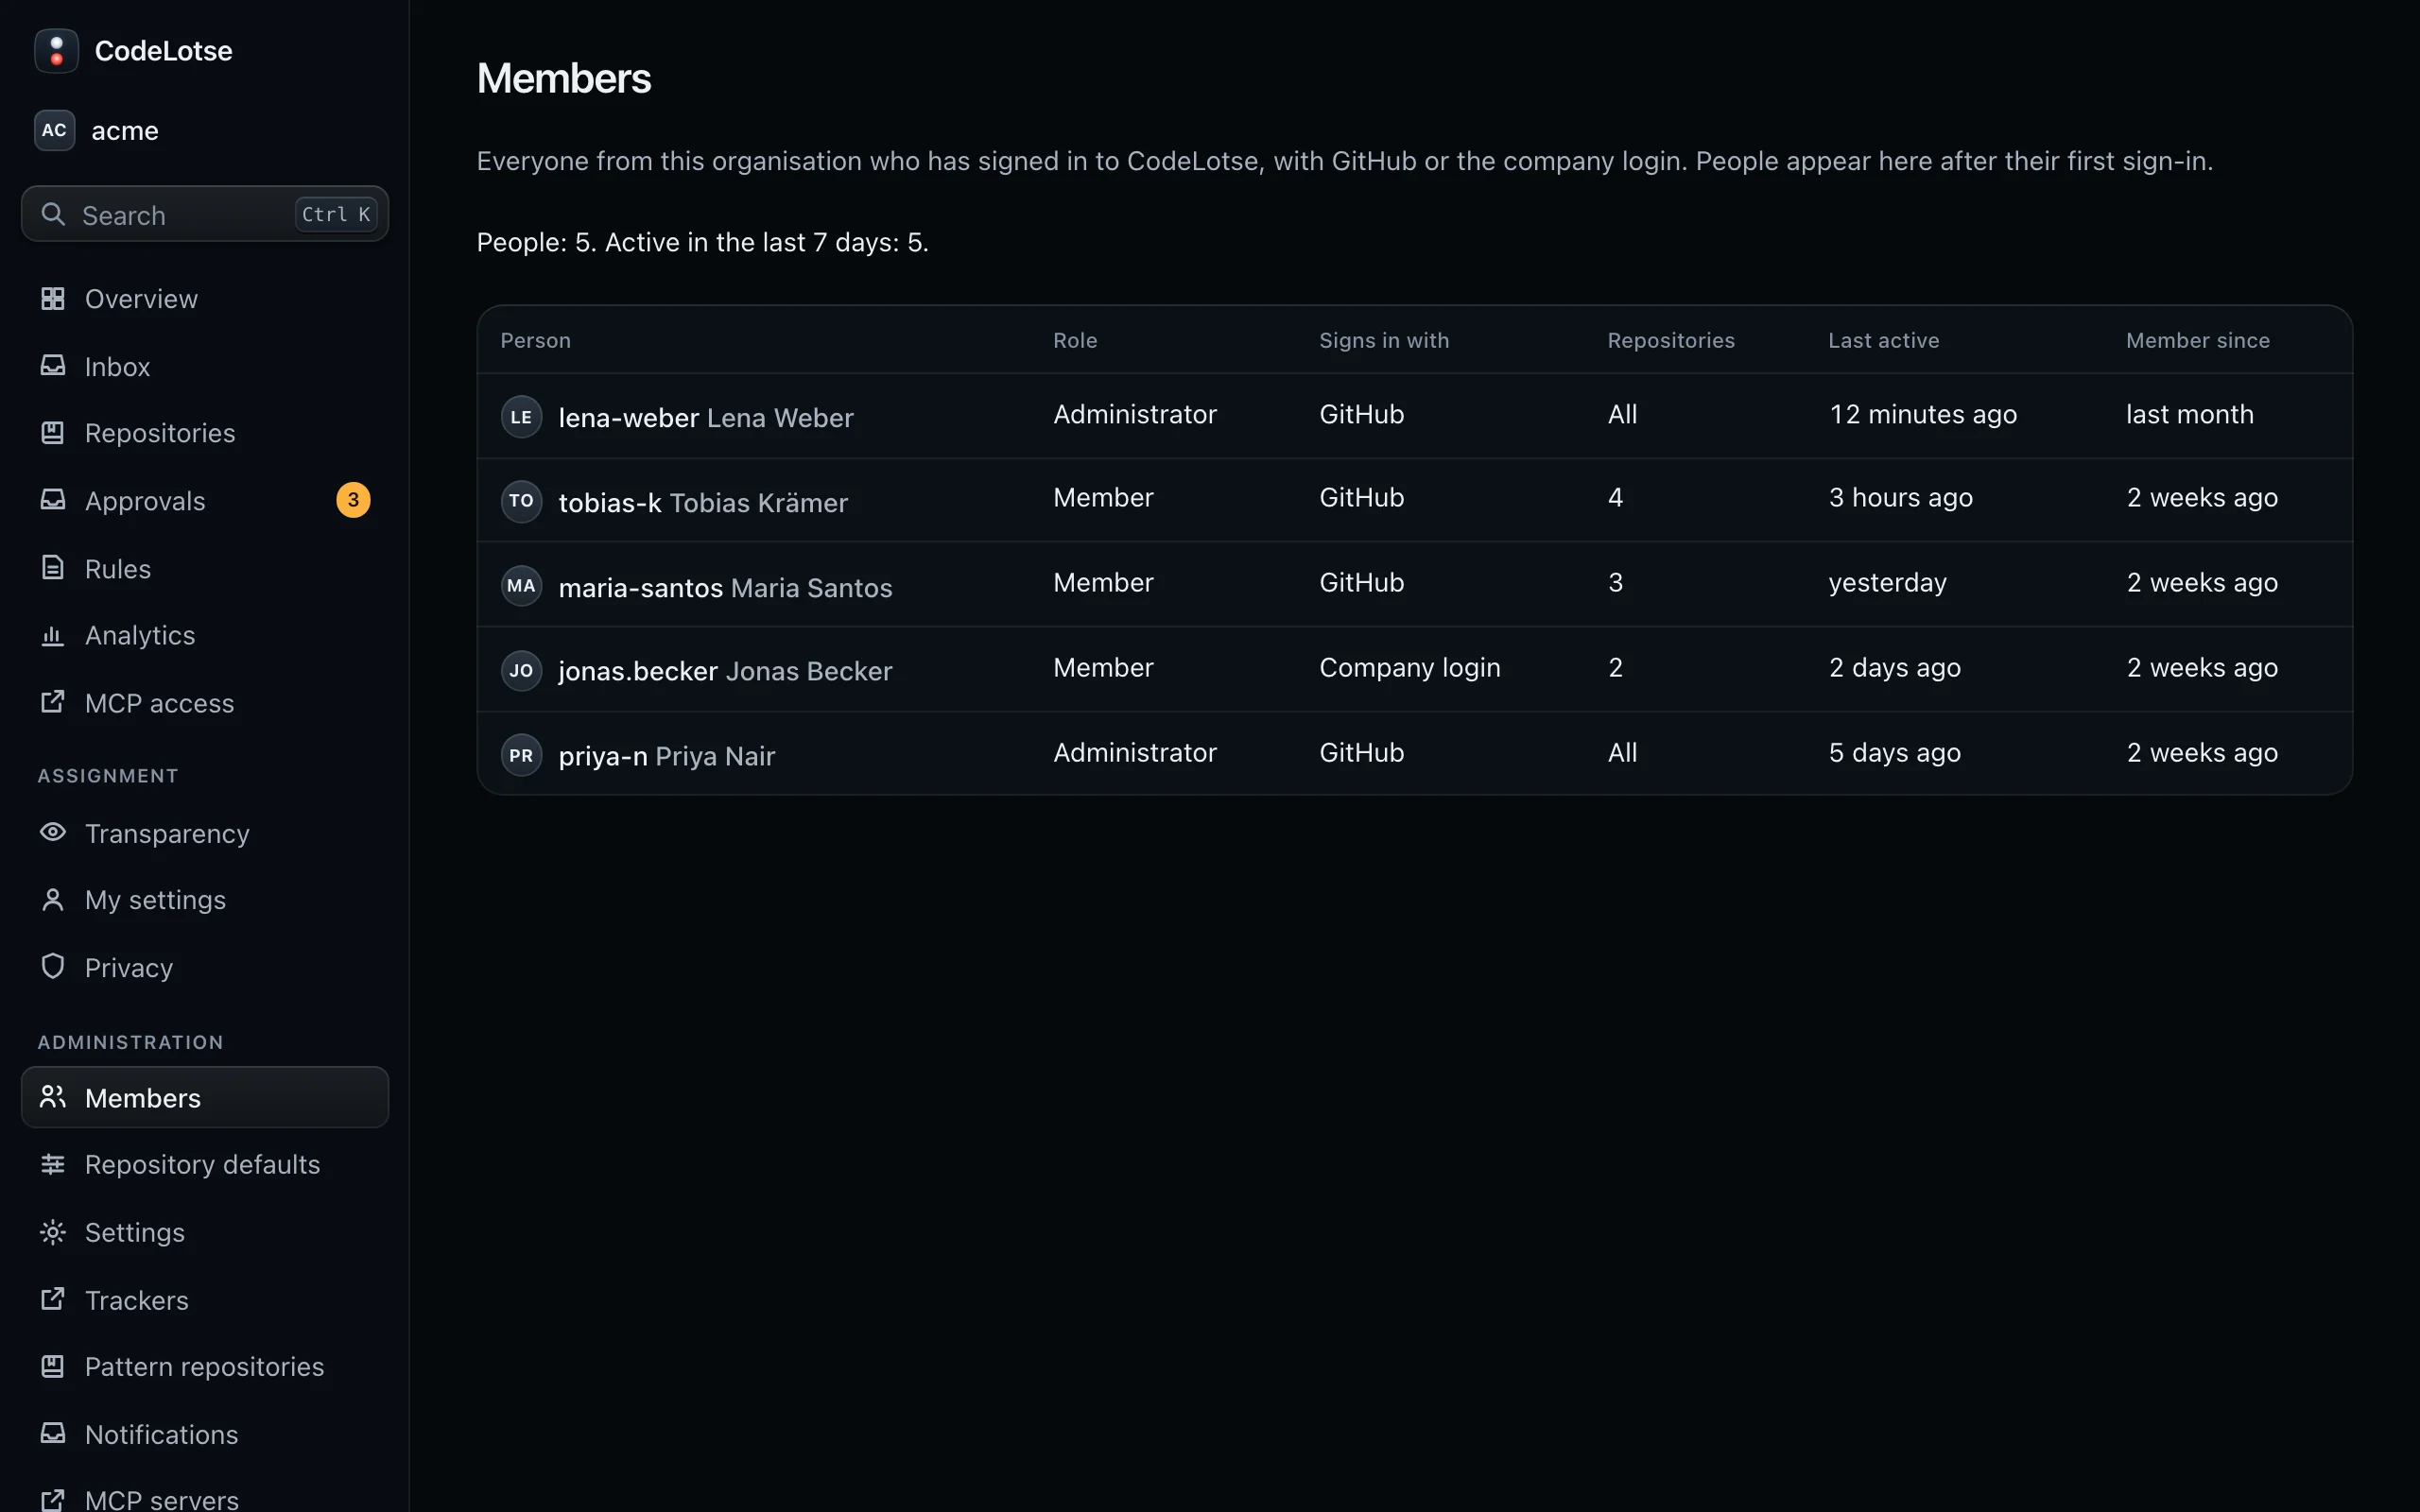
Task: Click the Settings gear icon
Action: click(53, 1232)
